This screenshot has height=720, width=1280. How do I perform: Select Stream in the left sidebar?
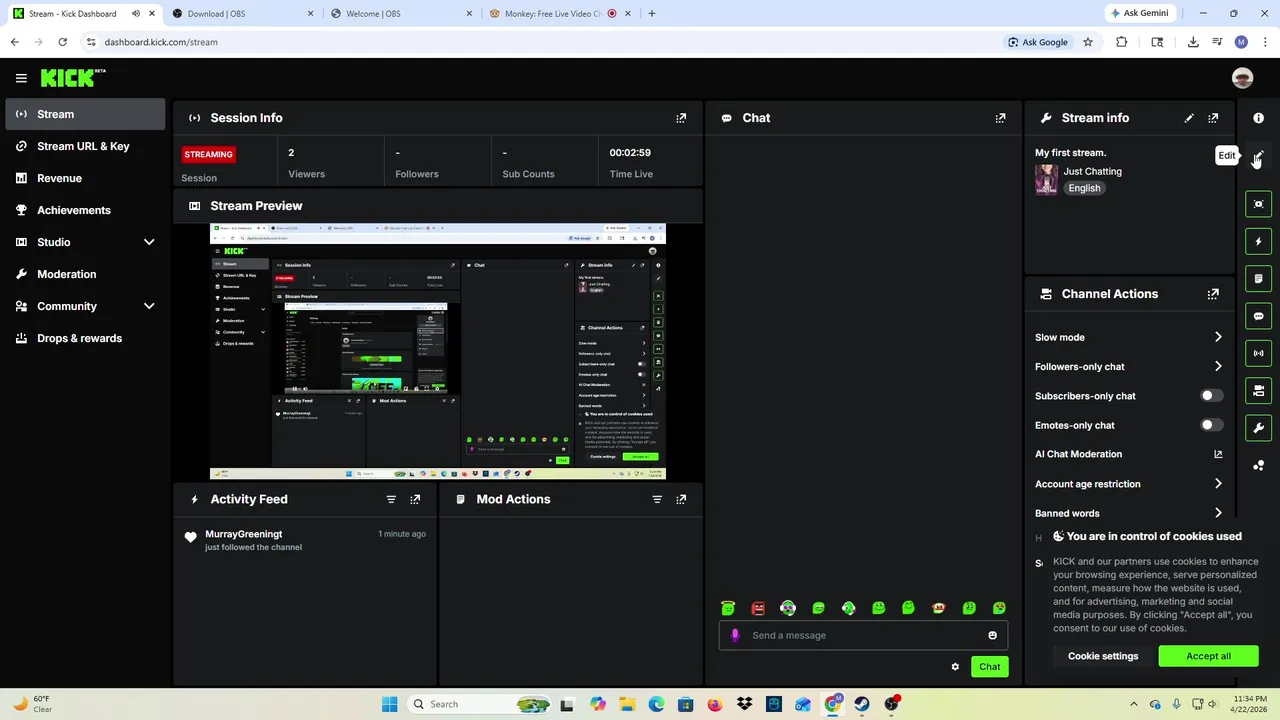[x=85, y=114]
